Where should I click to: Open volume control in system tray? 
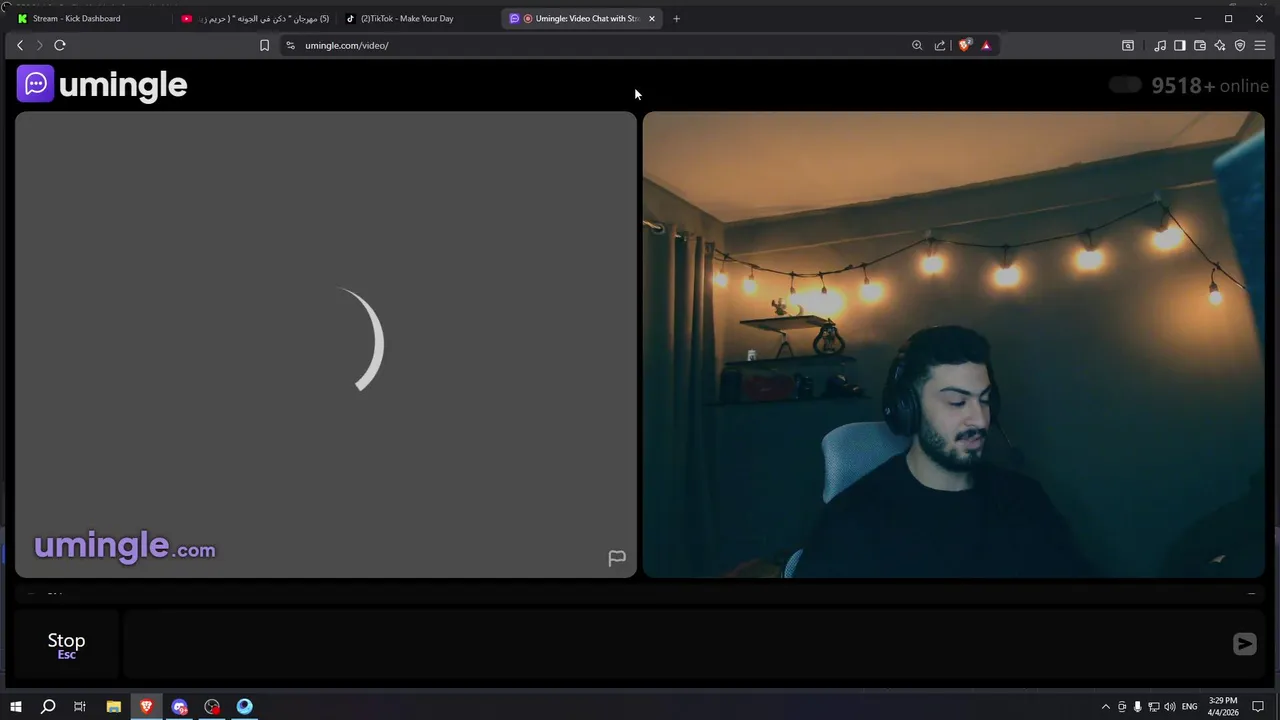[x=1169, y=707]
